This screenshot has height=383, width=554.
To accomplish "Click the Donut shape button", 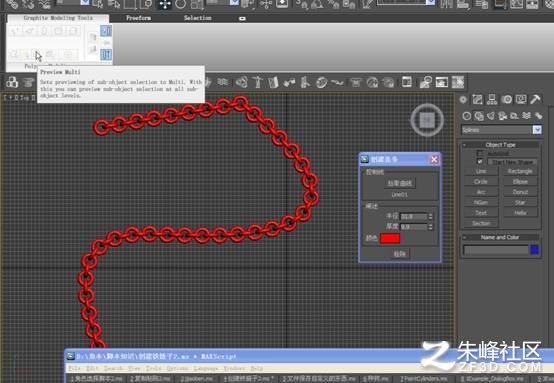I will (520, 192).
